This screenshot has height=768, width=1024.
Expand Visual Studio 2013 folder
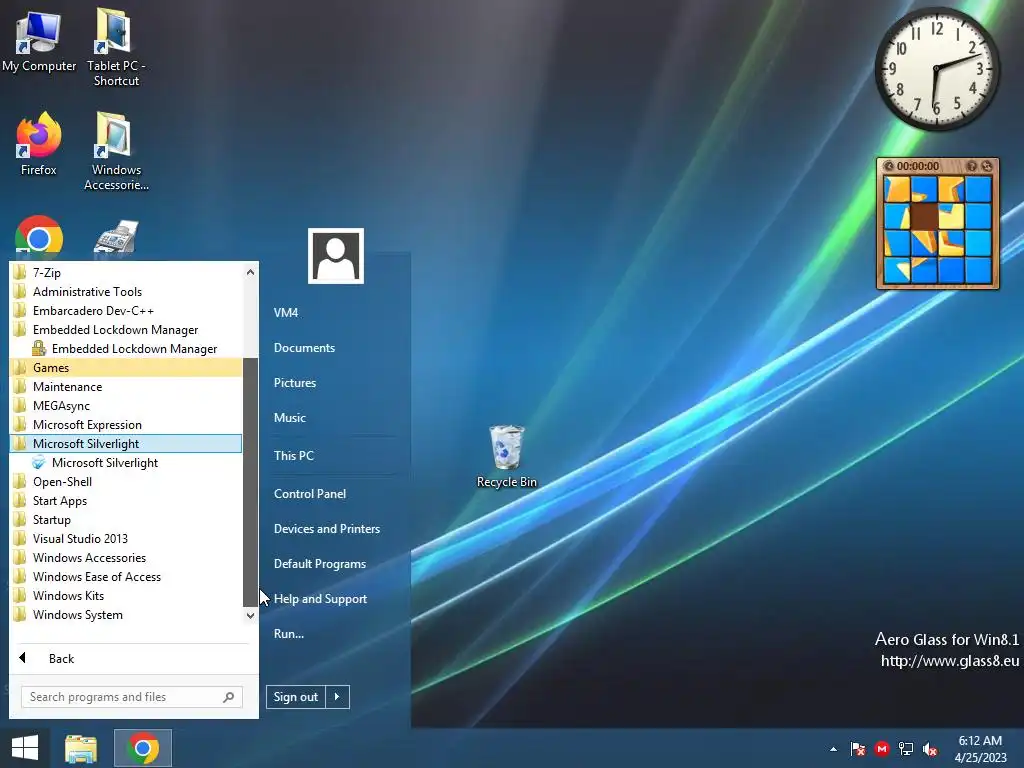126,538
